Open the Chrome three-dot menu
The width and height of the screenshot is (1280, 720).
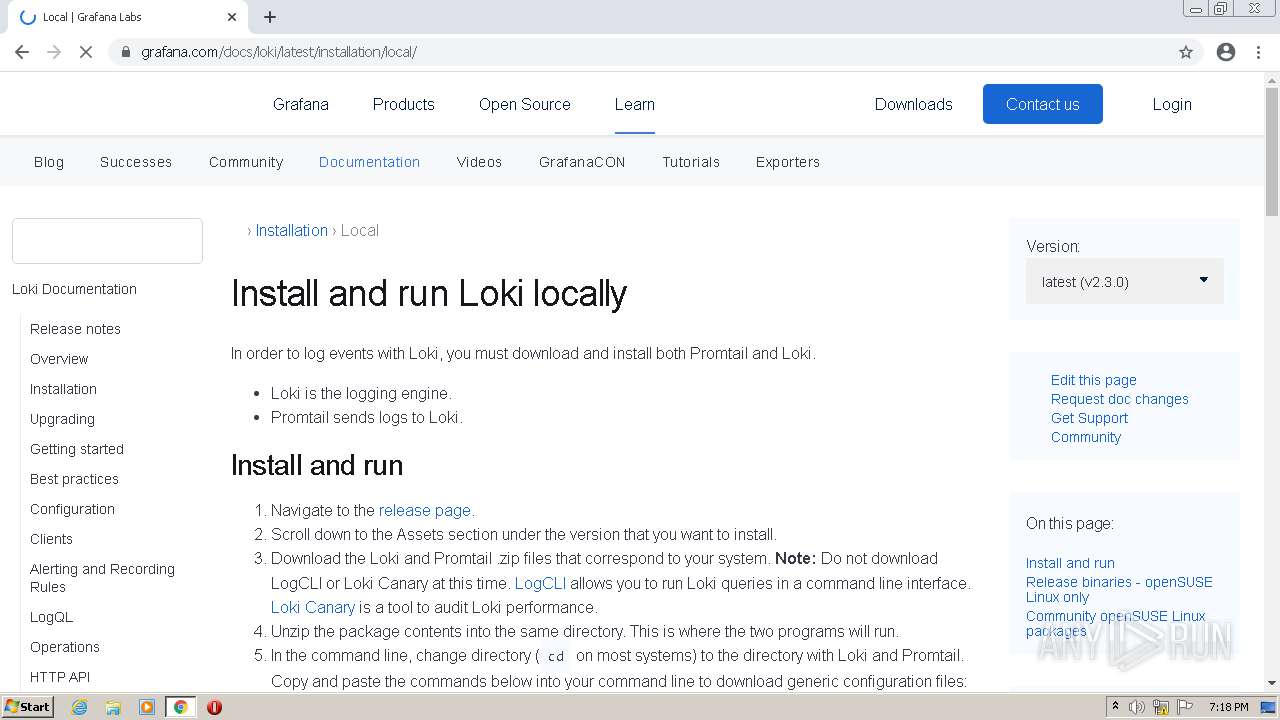tap(1258, 52)
